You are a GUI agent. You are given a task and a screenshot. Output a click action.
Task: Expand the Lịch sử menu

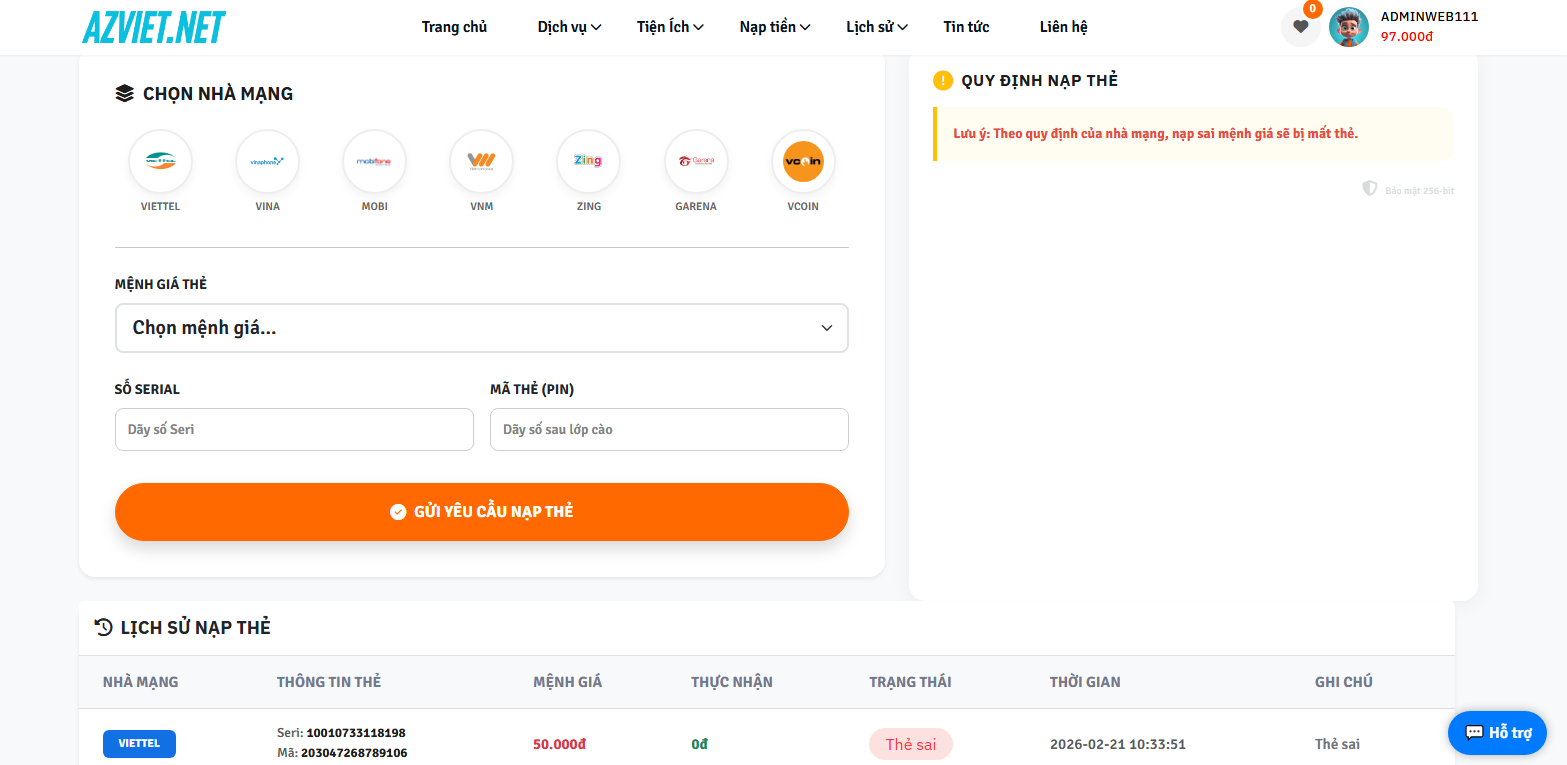pos(876,27)
